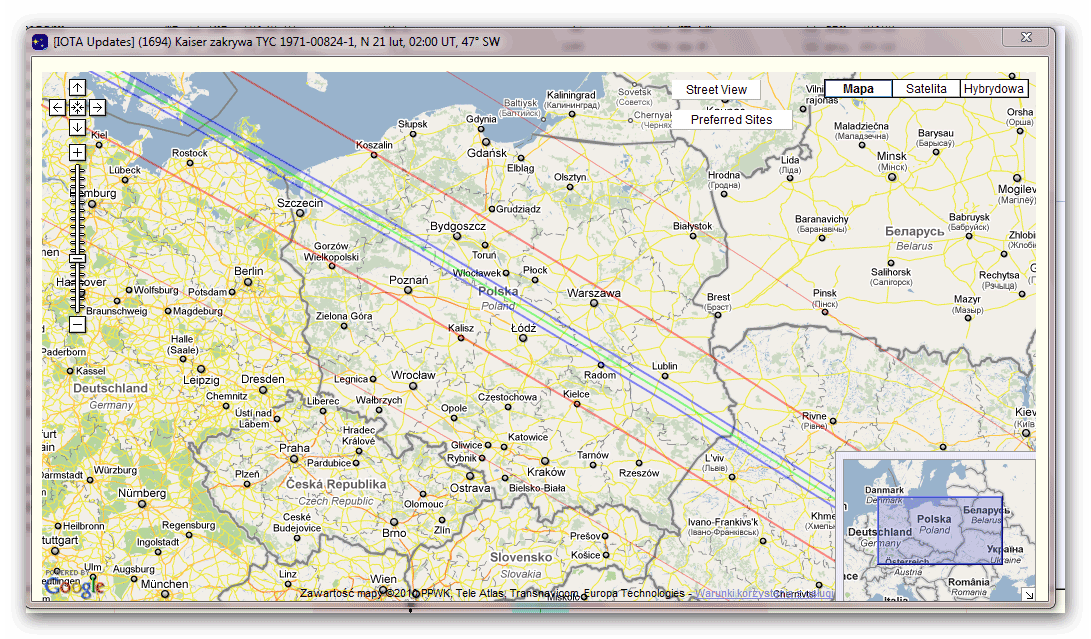Click the Częstochowa city label
This screenshot has height=639, width=1091.
[507, 397]
